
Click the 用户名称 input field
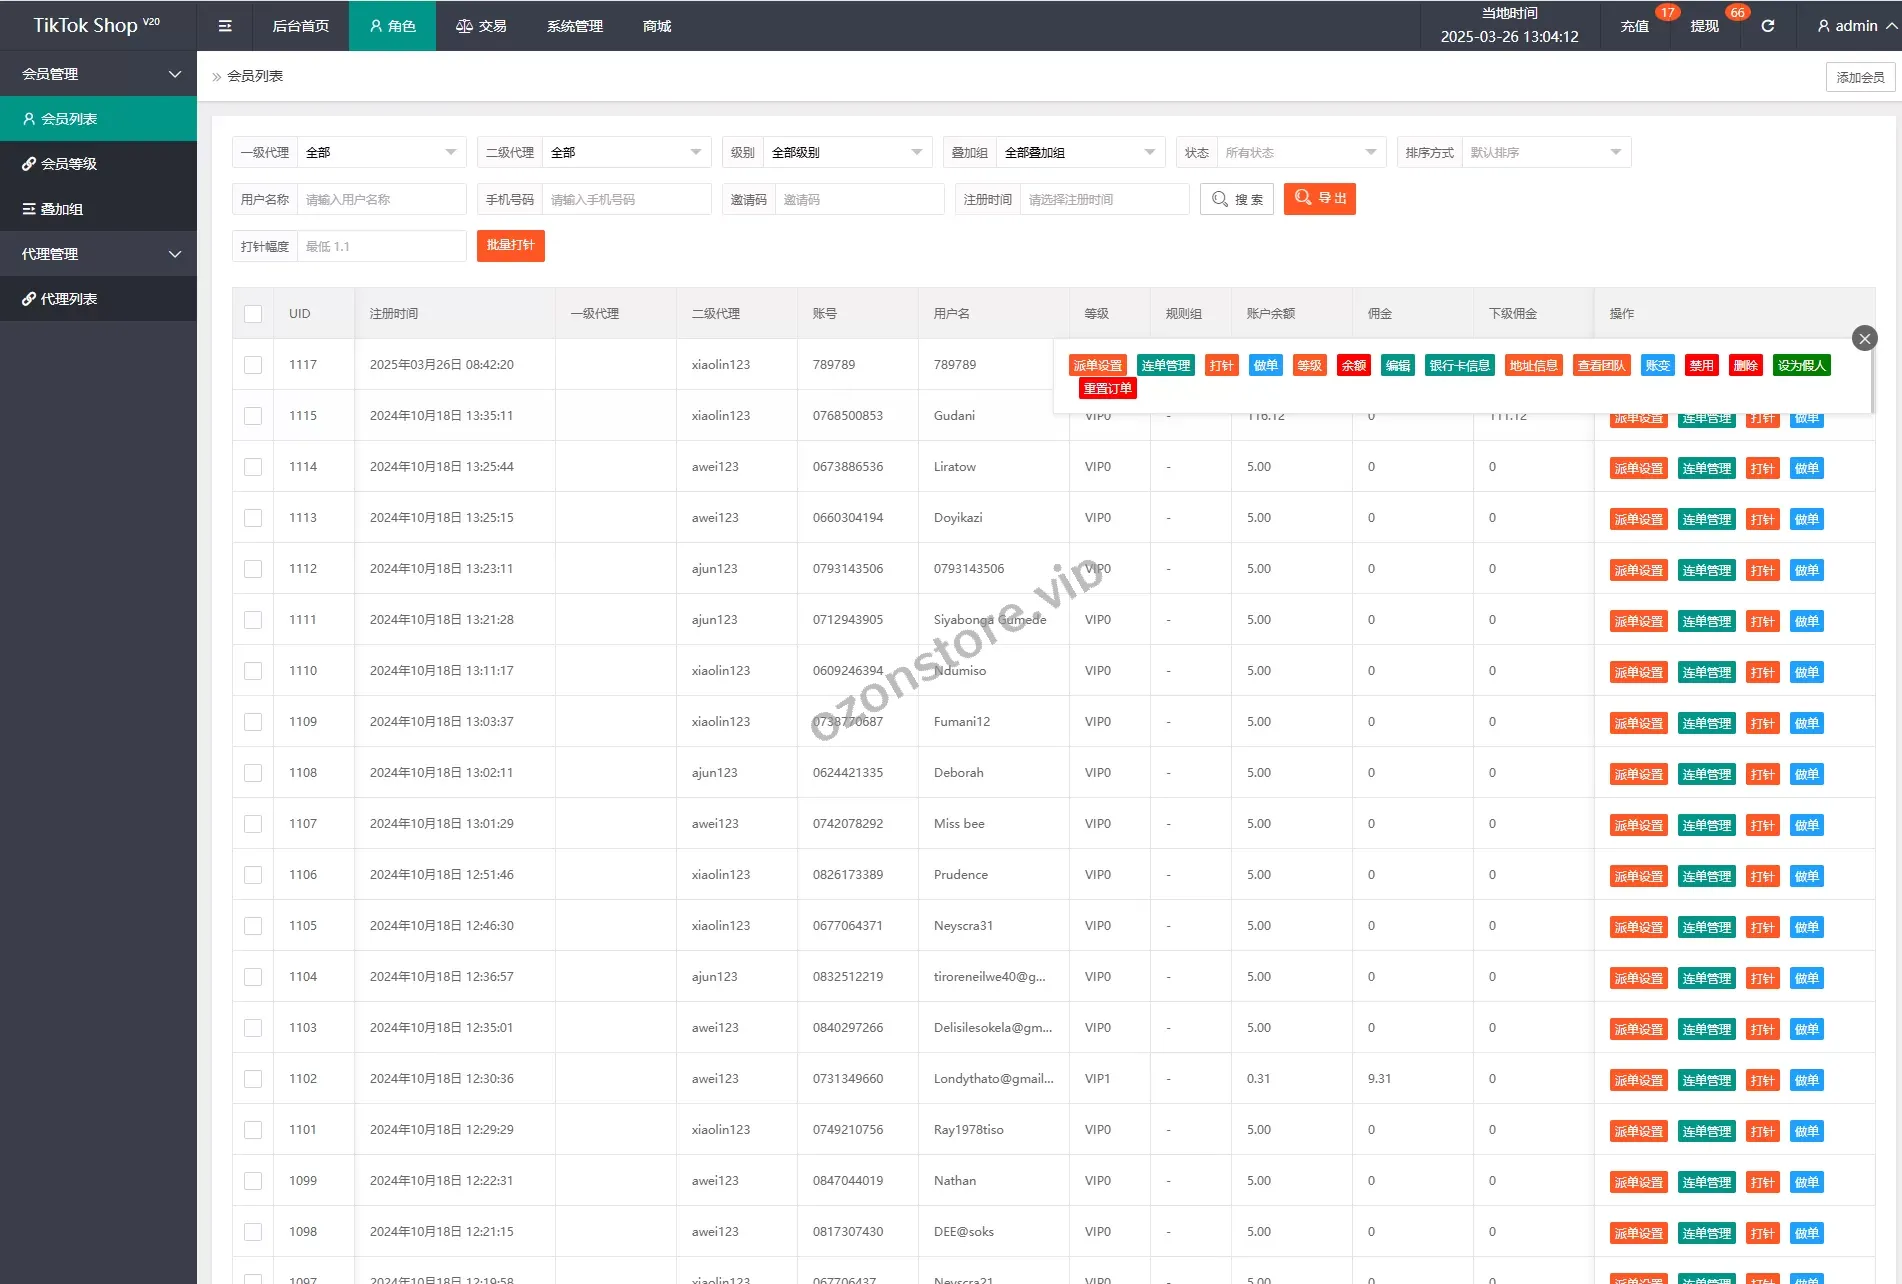[x=380, y=199]
